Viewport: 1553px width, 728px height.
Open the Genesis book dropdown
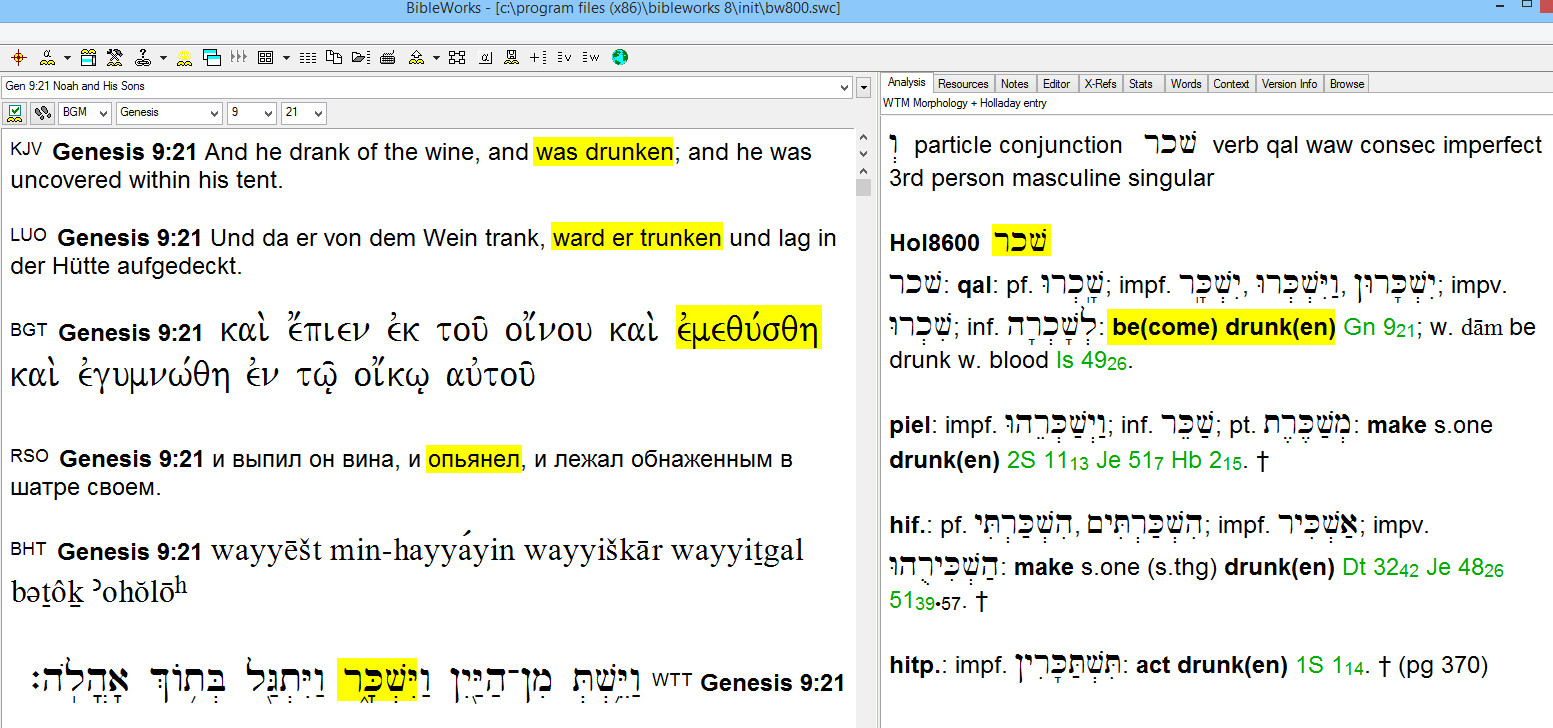pyautogui.click(x=212, y=113)
